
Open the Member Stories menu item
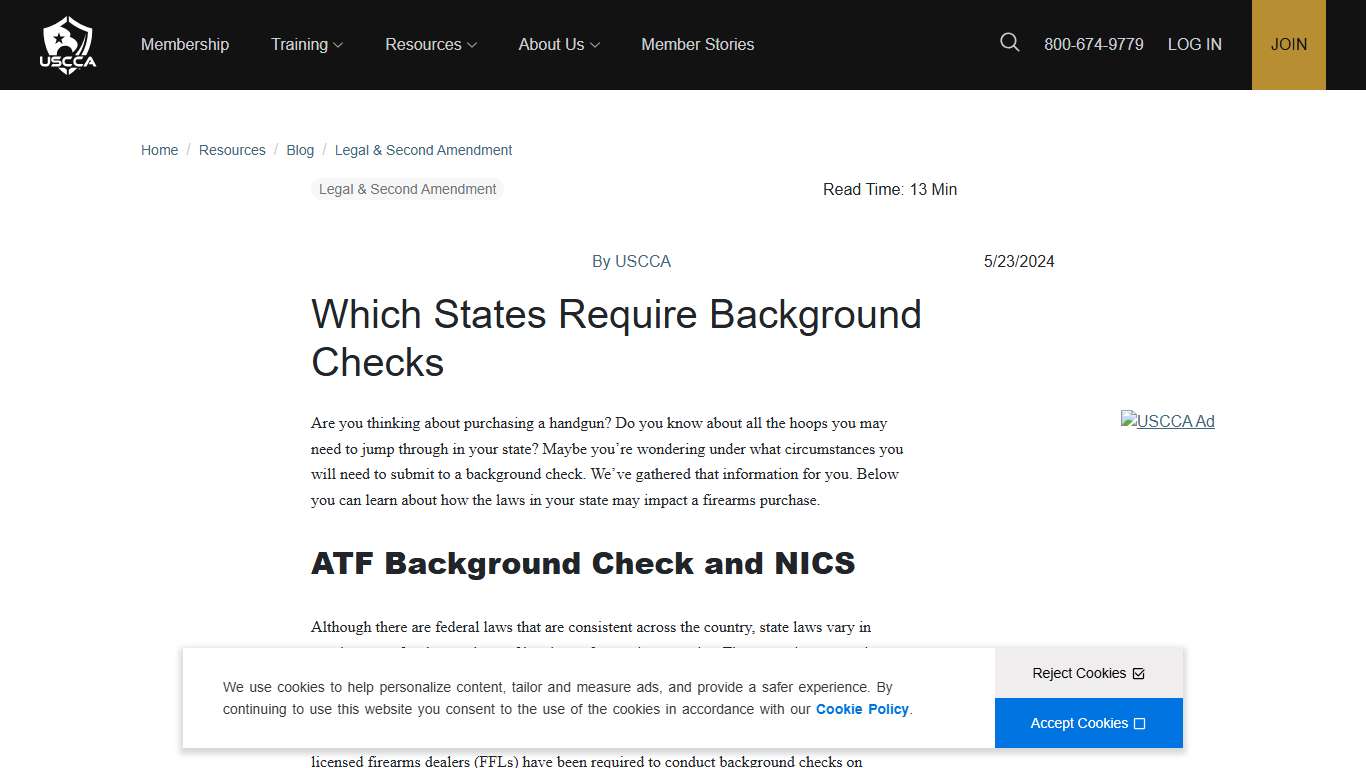pos(697,44)
